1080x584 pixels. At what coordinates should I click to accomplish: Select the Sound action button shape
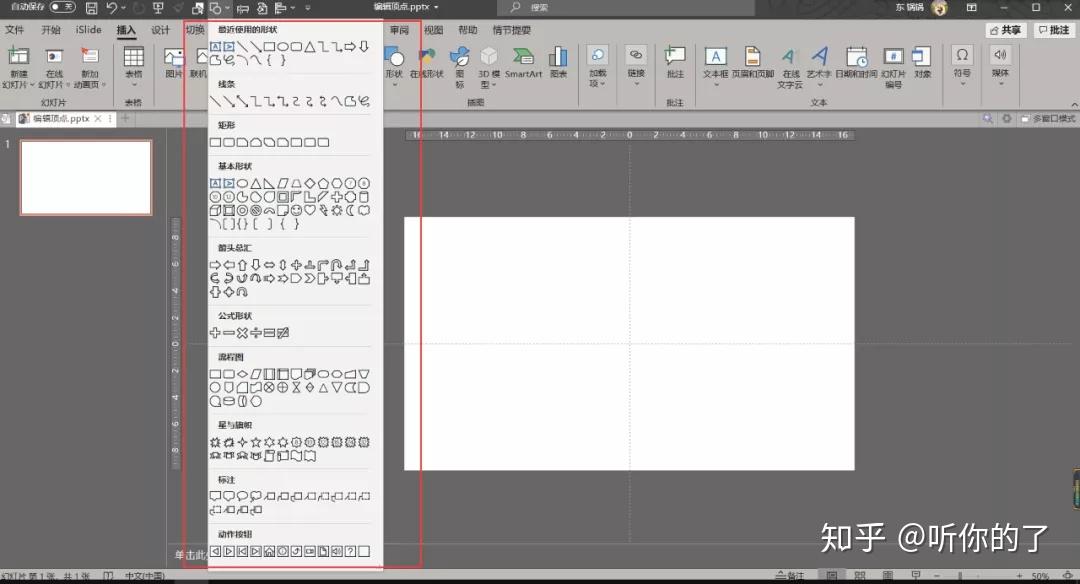336,552
